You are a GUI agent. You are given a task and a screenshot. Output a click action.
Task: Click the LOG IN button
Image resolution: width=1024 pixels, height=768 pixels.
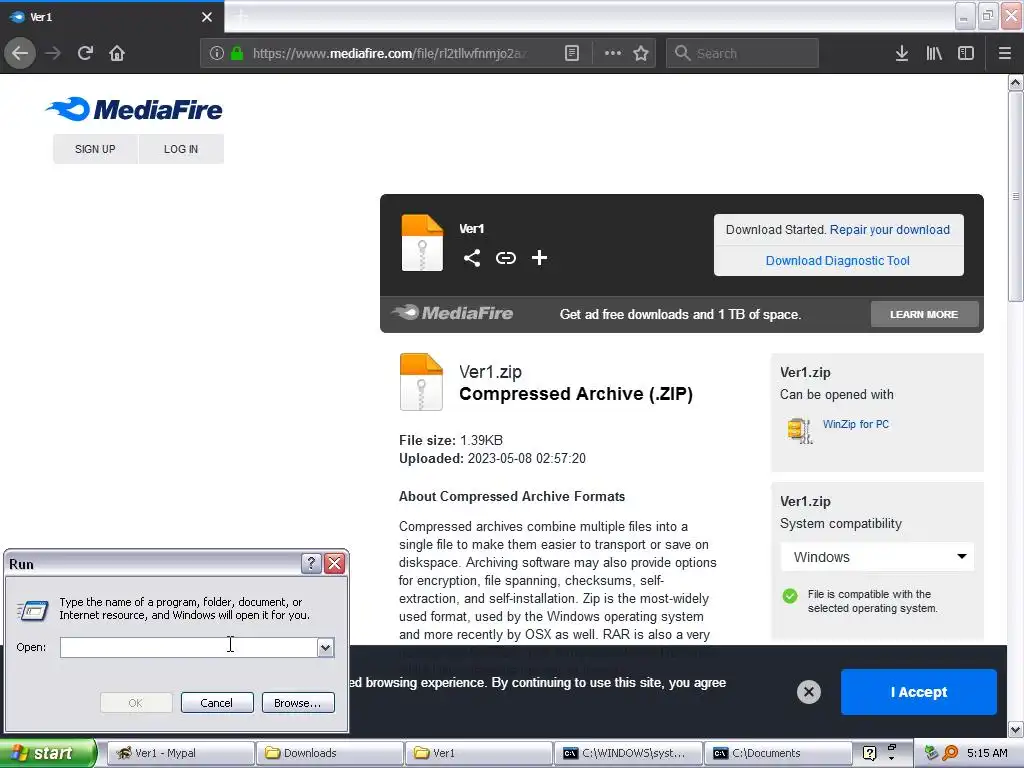(x=181, y=149)
